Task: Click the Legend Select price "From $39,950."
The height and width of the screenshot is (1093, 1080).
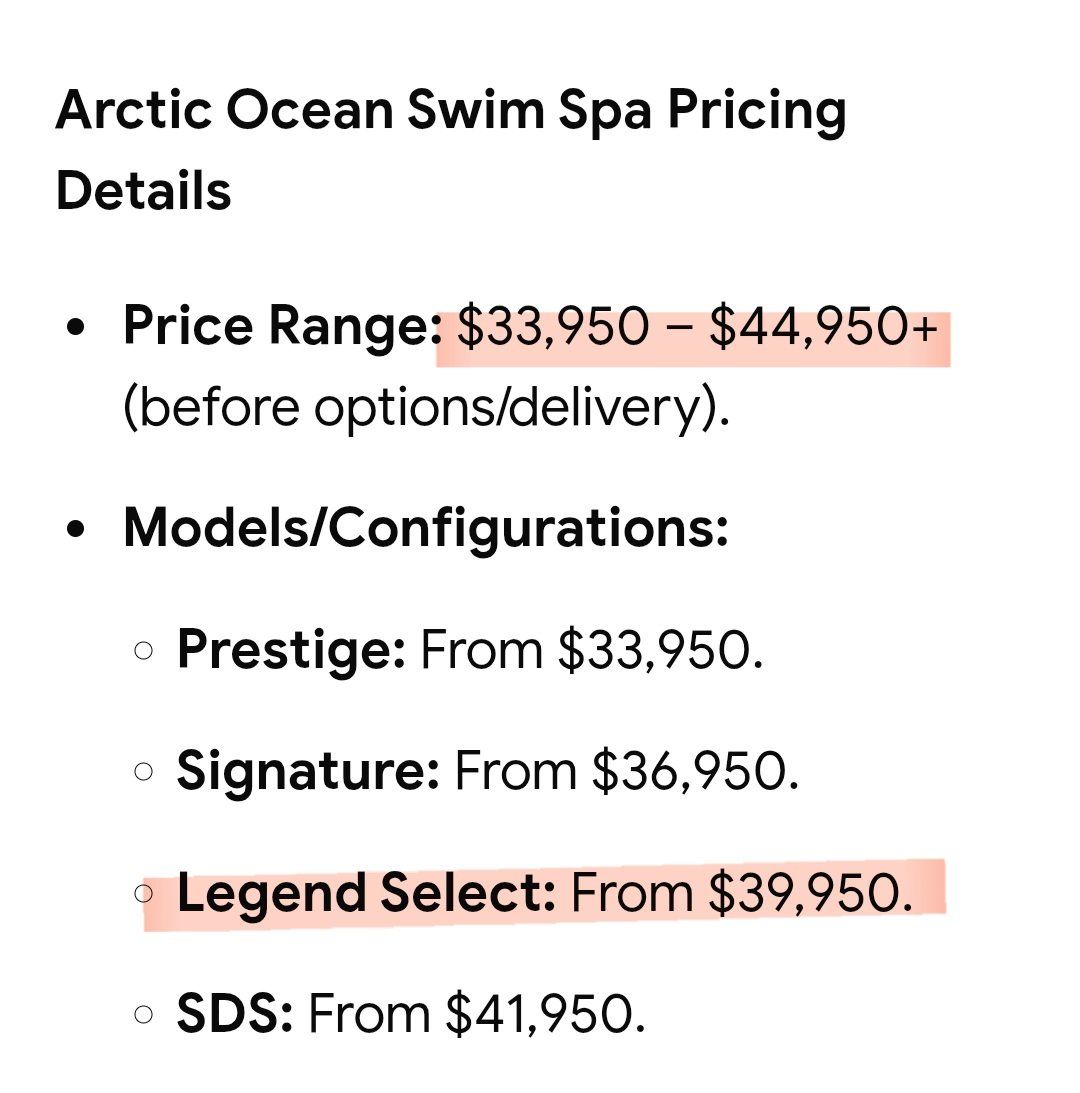Action: tap(742, 893)
